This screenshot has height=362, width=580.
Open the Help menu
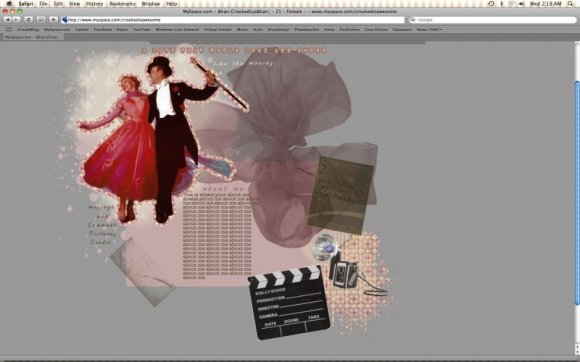pos(171,4)
